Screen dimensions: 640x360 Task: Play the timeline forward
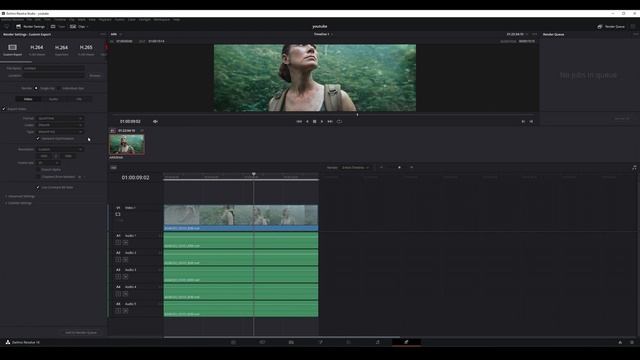(x=322, y=121)
